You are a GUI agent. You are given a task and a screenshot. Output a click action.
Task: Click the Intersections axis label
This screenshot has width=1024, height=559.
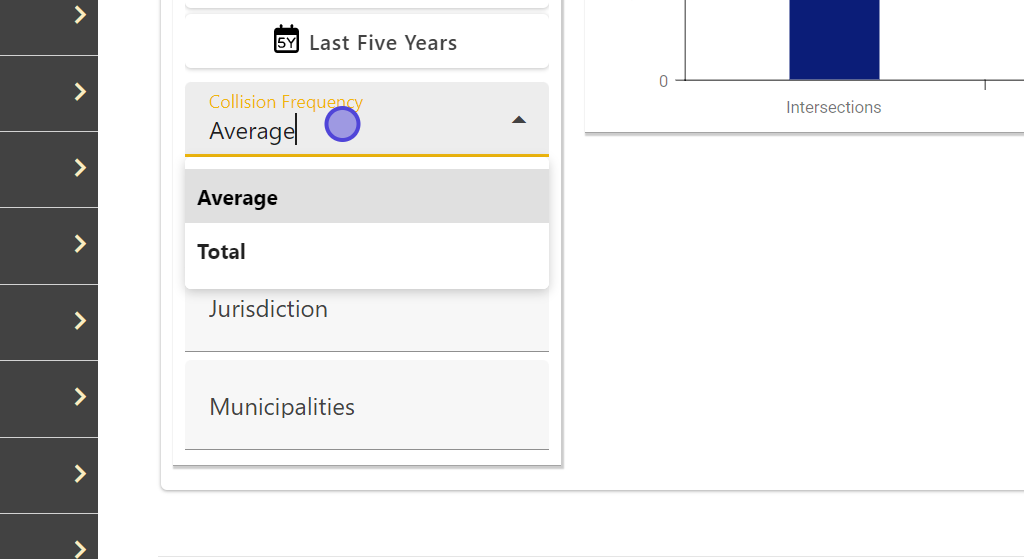click(834, 107)
